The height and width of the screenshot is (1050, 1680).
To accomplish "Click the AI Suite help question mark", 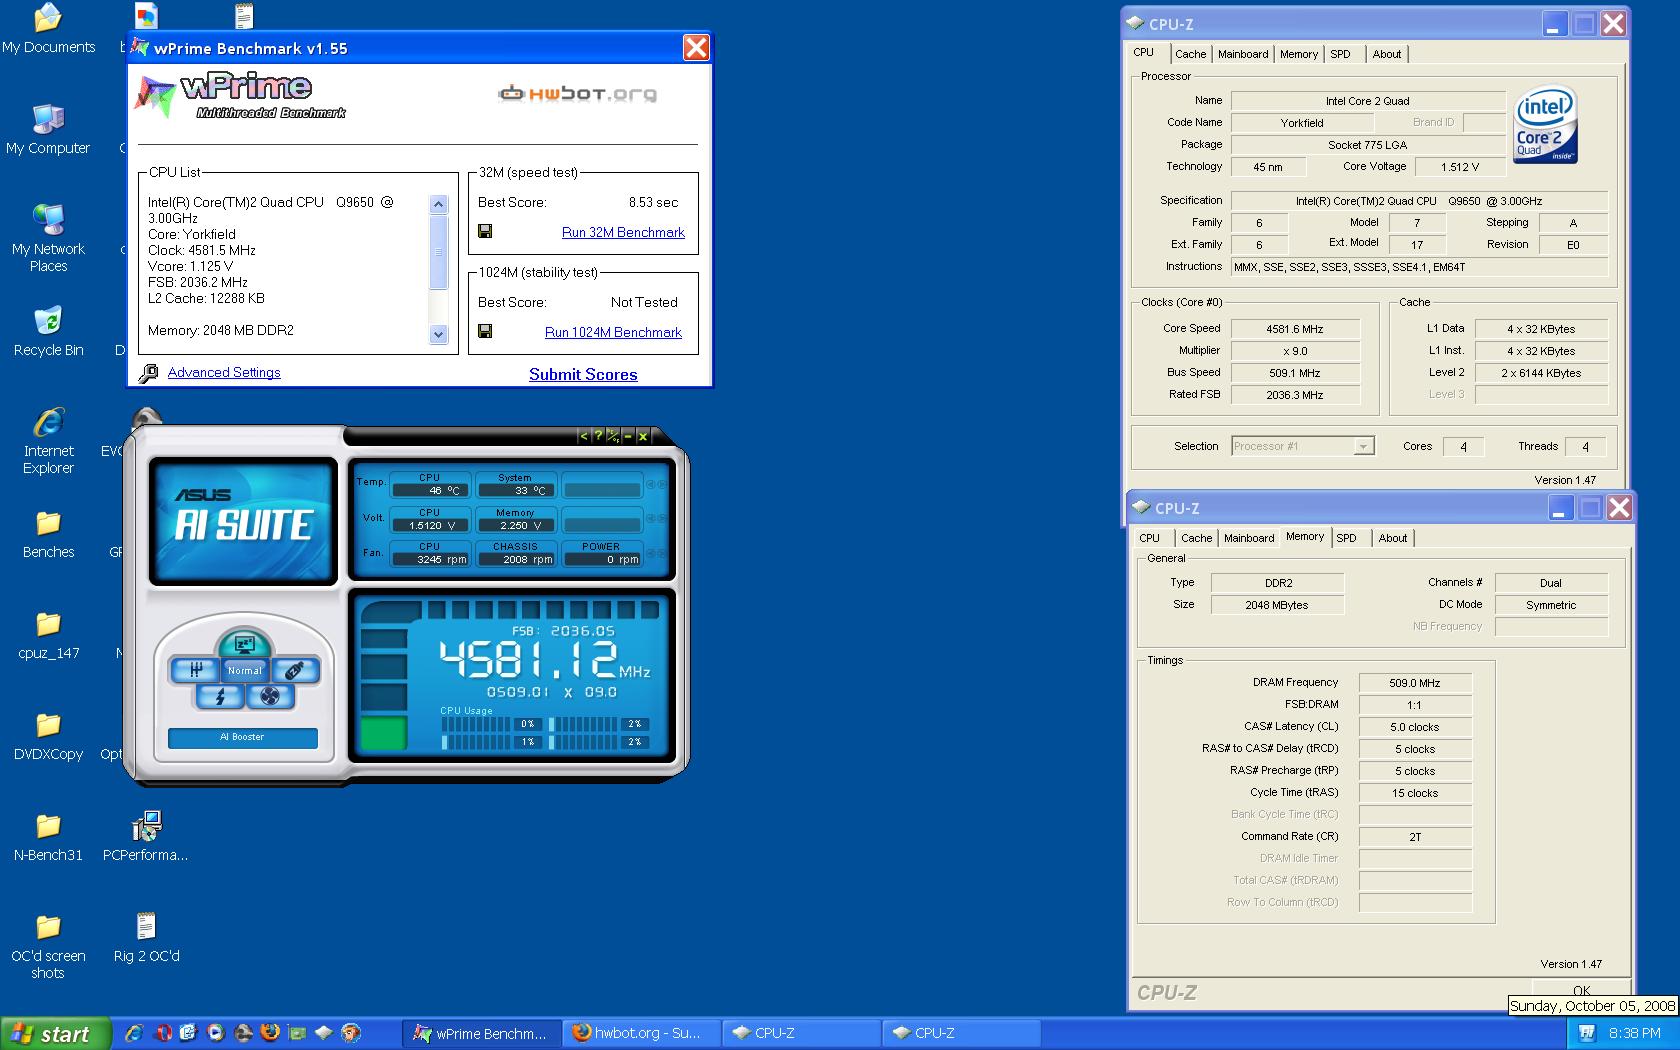I will click(x=598, y=436).
